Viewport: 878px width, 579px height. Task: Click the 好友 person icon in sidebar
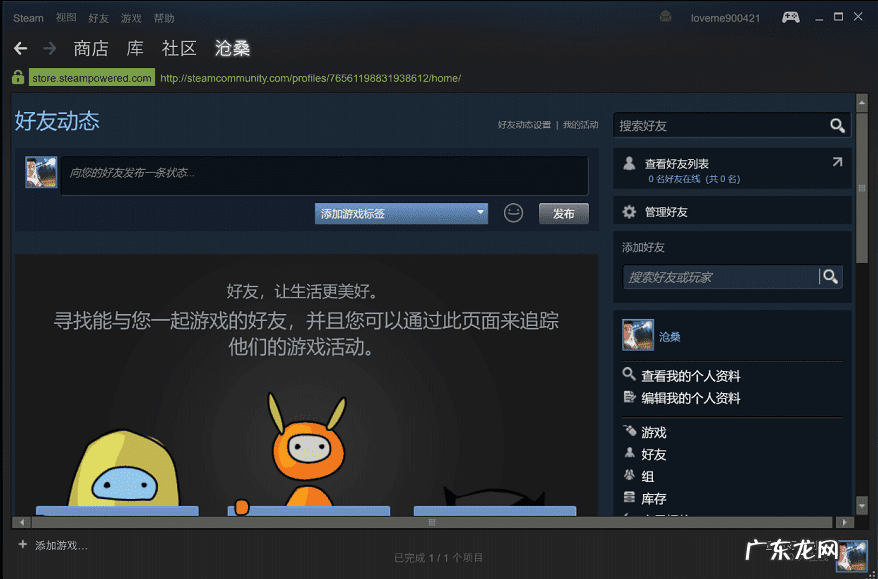pos(629,453)
